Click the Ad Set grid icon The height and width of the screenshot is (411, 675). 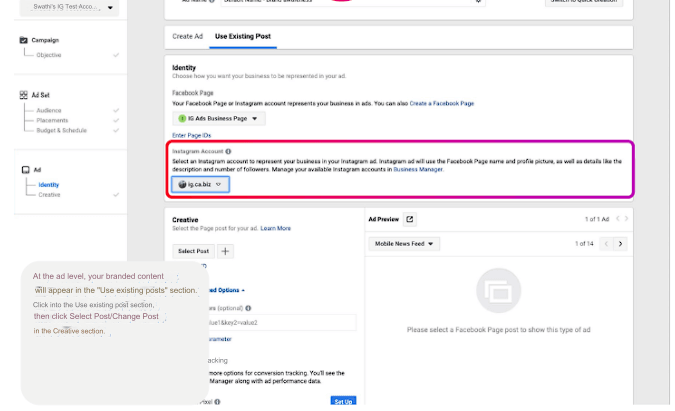[24, 95]
